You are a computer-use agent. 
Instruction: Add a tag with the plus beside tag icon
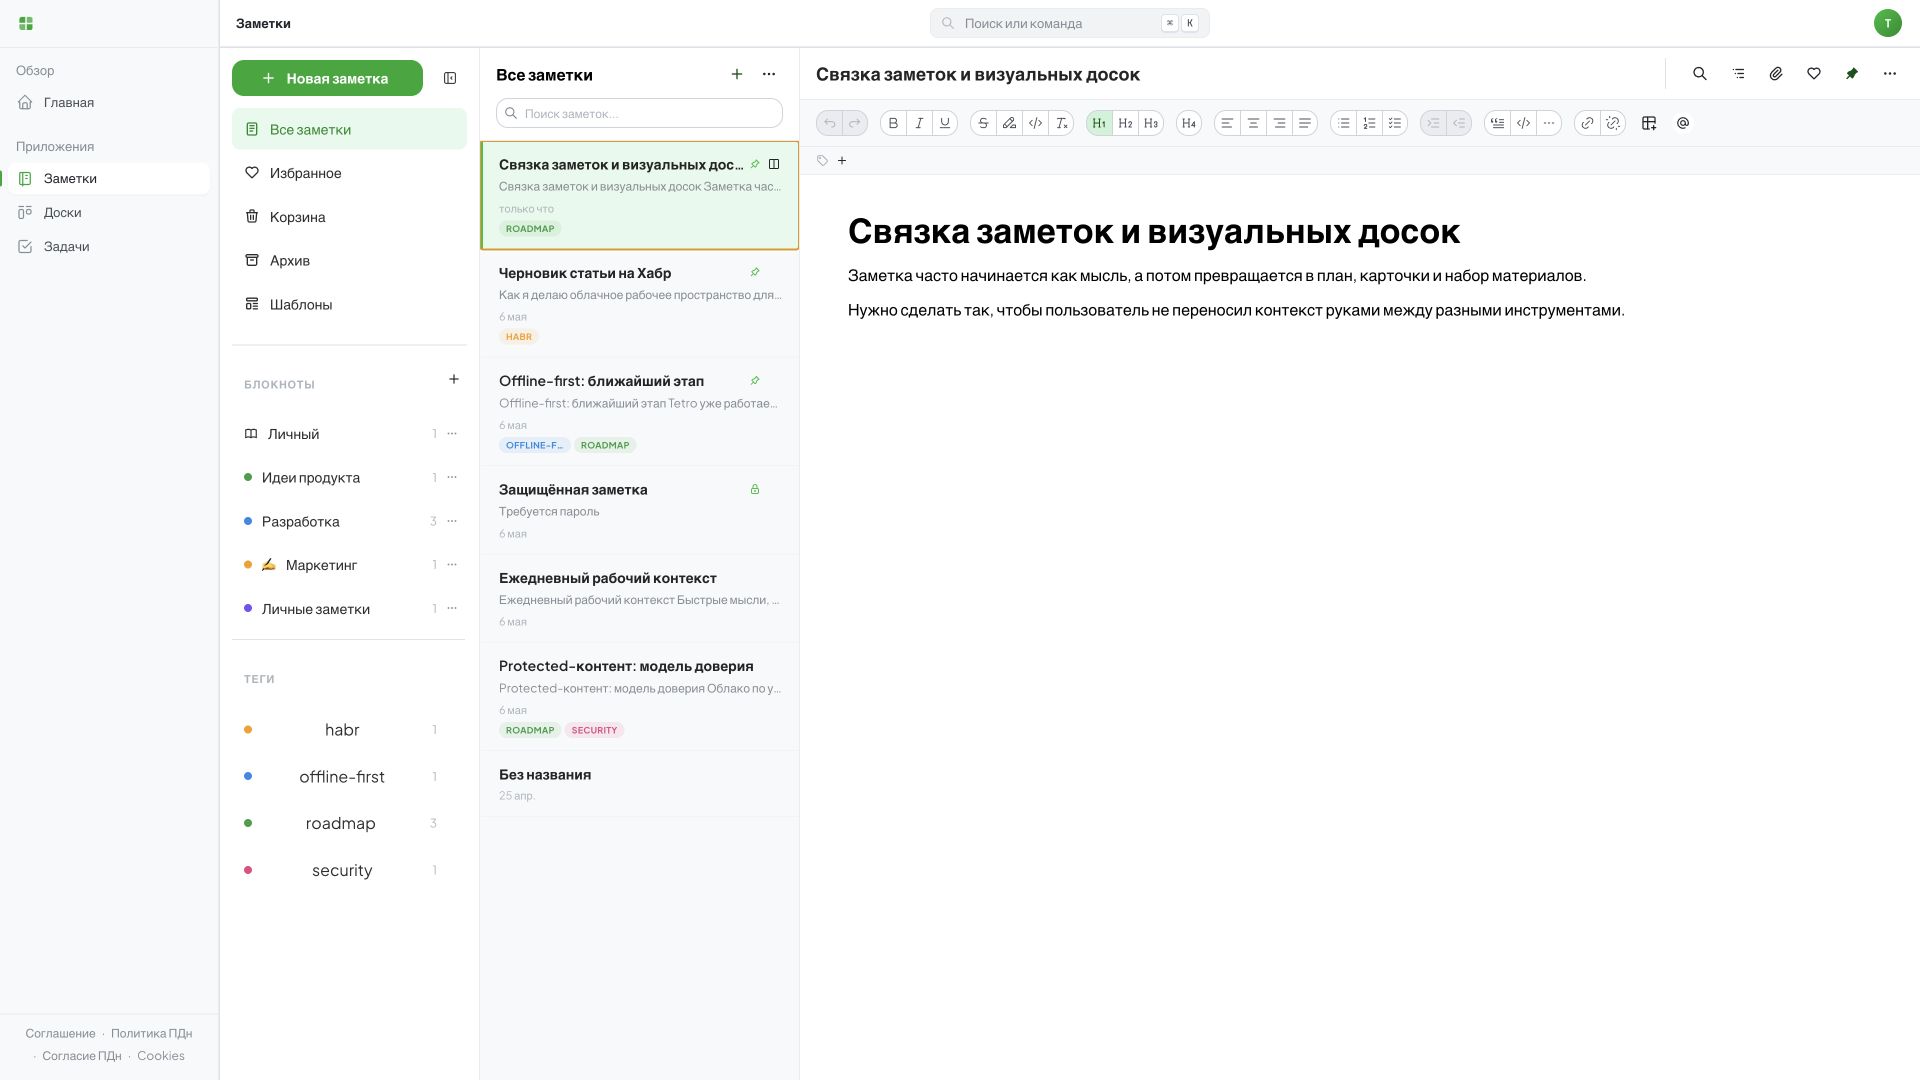(x=842, y=161)
